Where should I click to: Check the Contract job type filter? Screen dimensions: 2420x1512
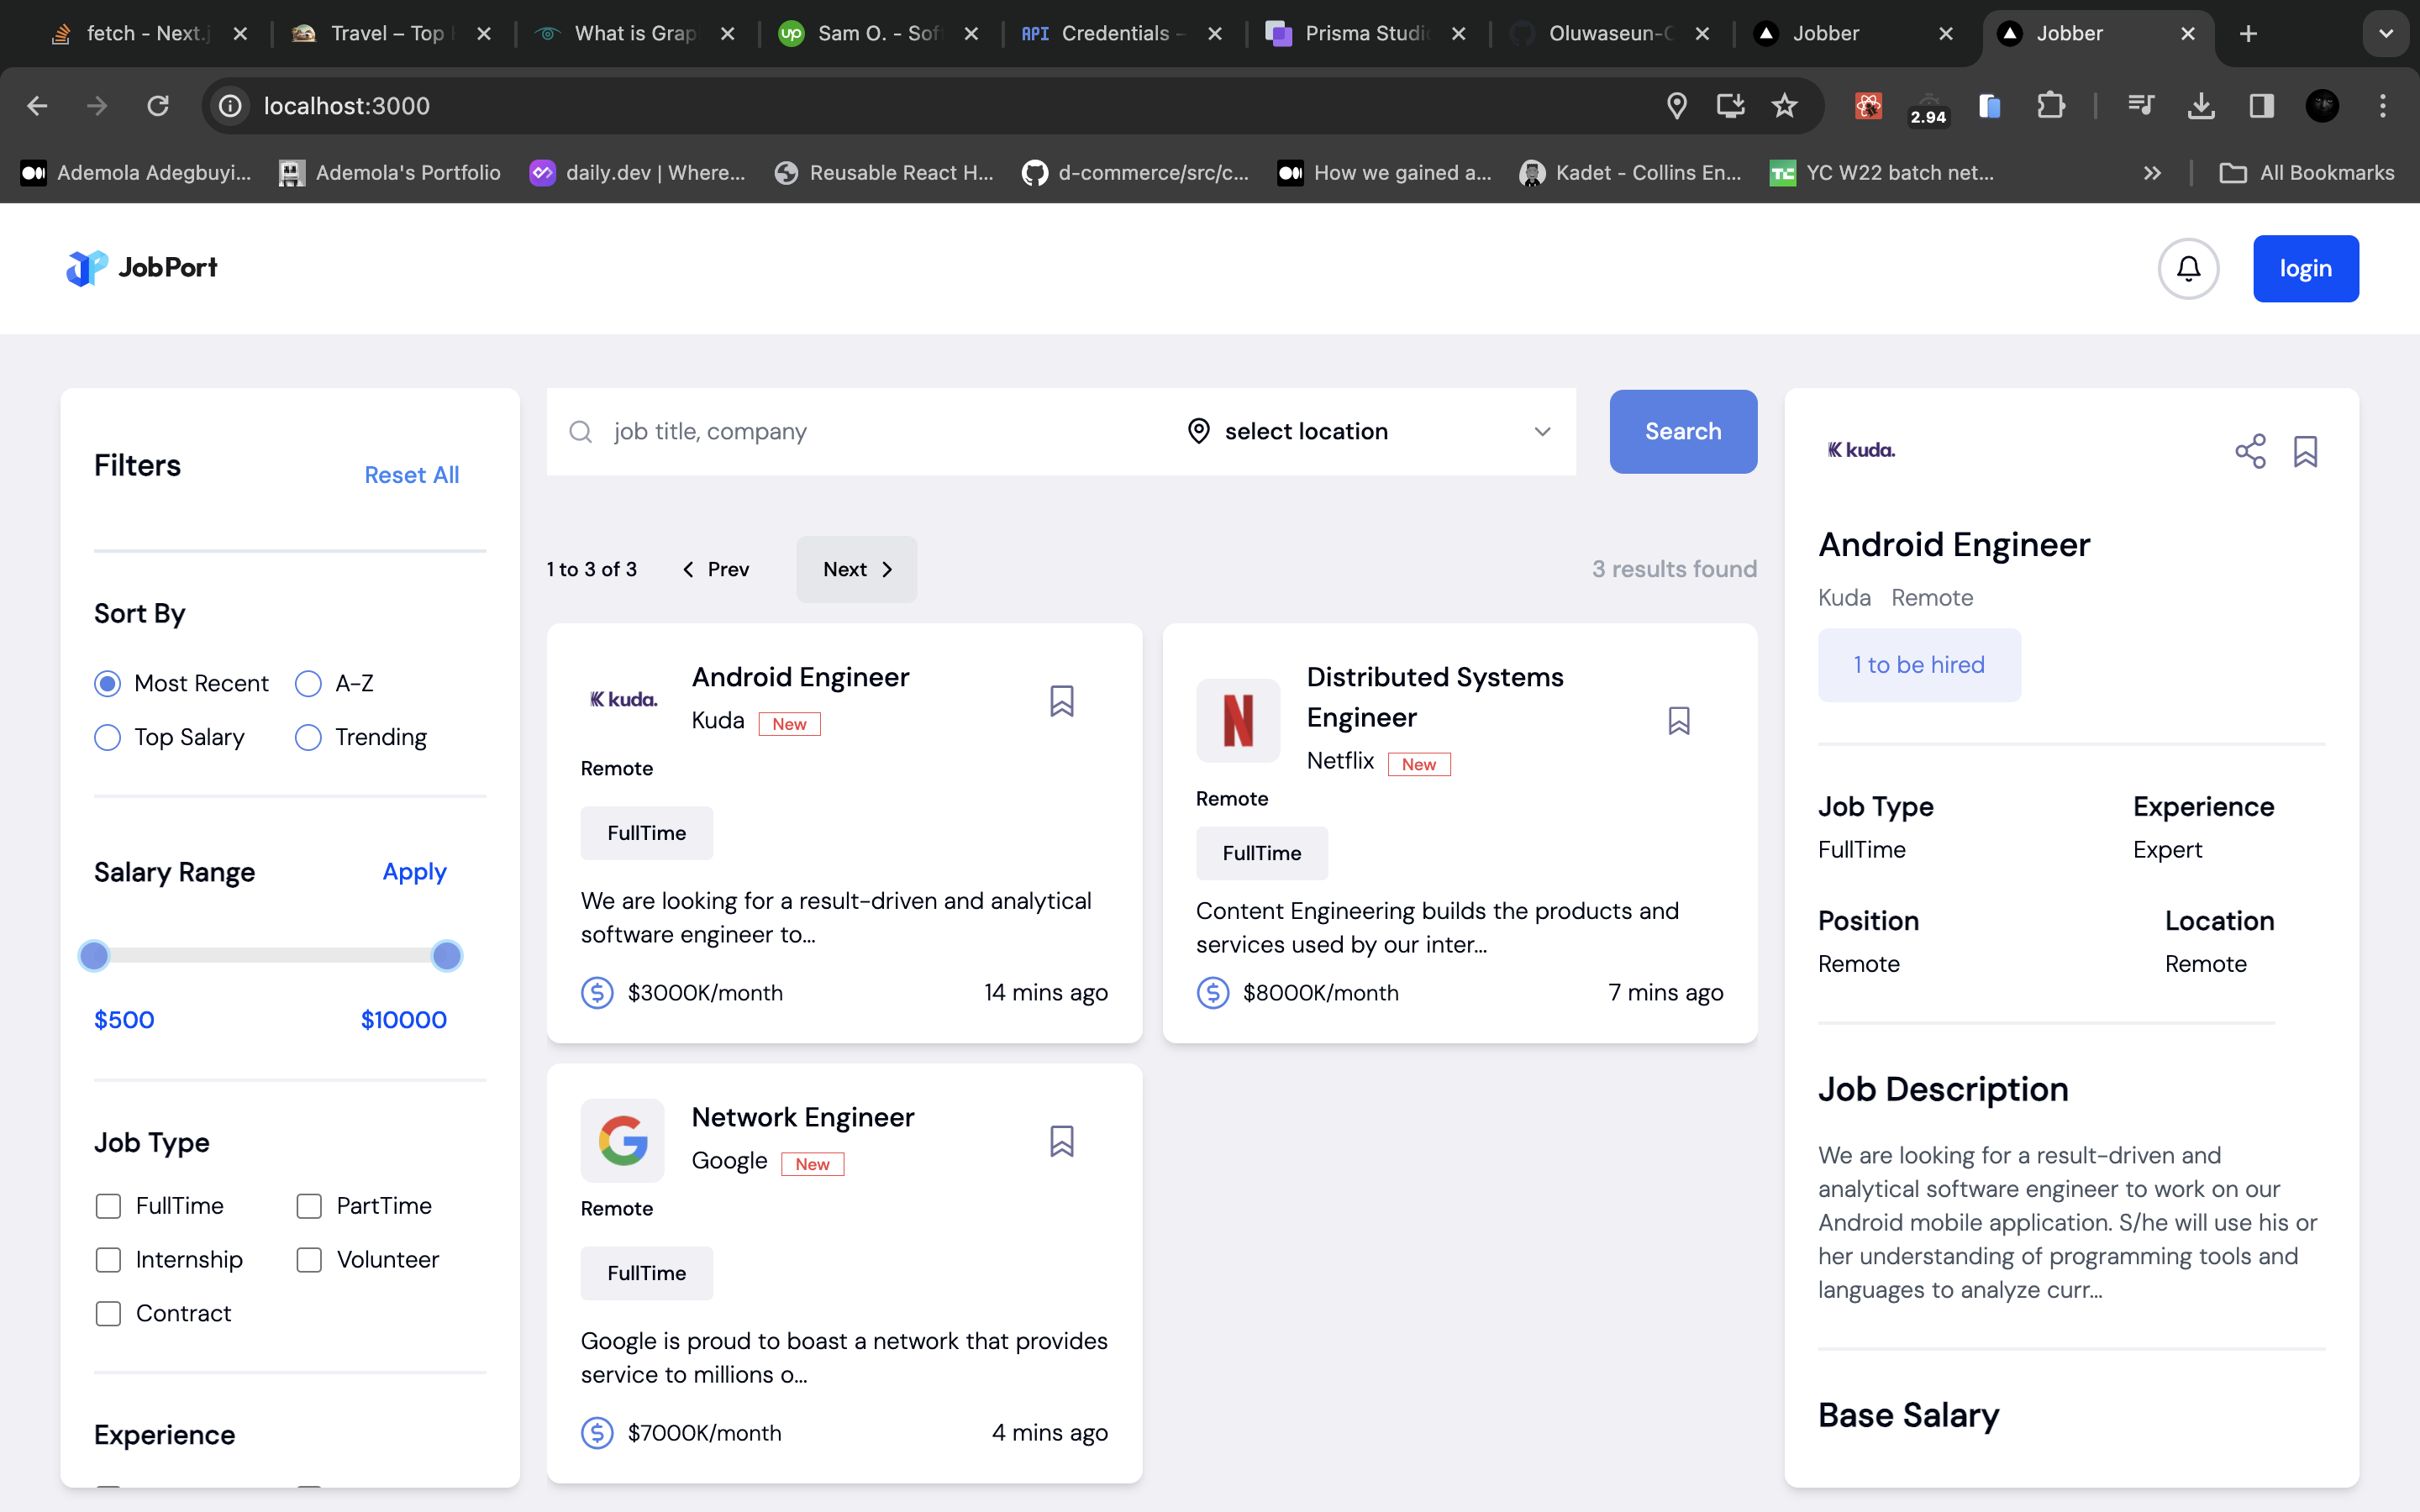click(x=108, y=1313)
